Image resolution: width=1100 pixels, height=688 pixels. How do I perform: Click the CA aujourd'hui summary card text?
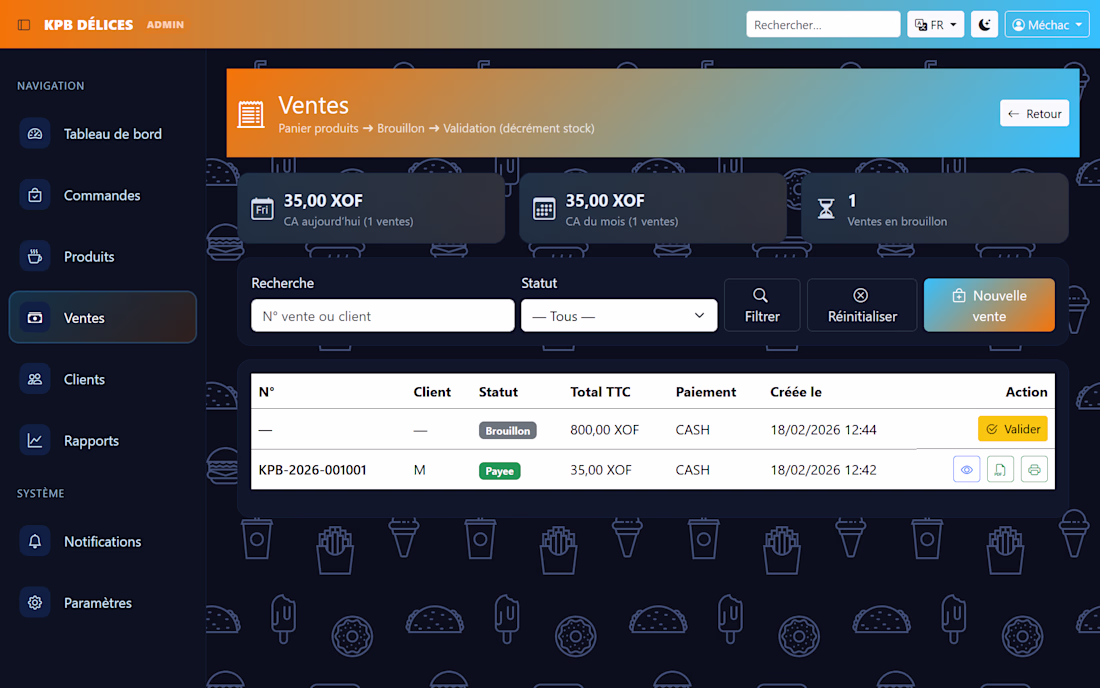(348, 221)
